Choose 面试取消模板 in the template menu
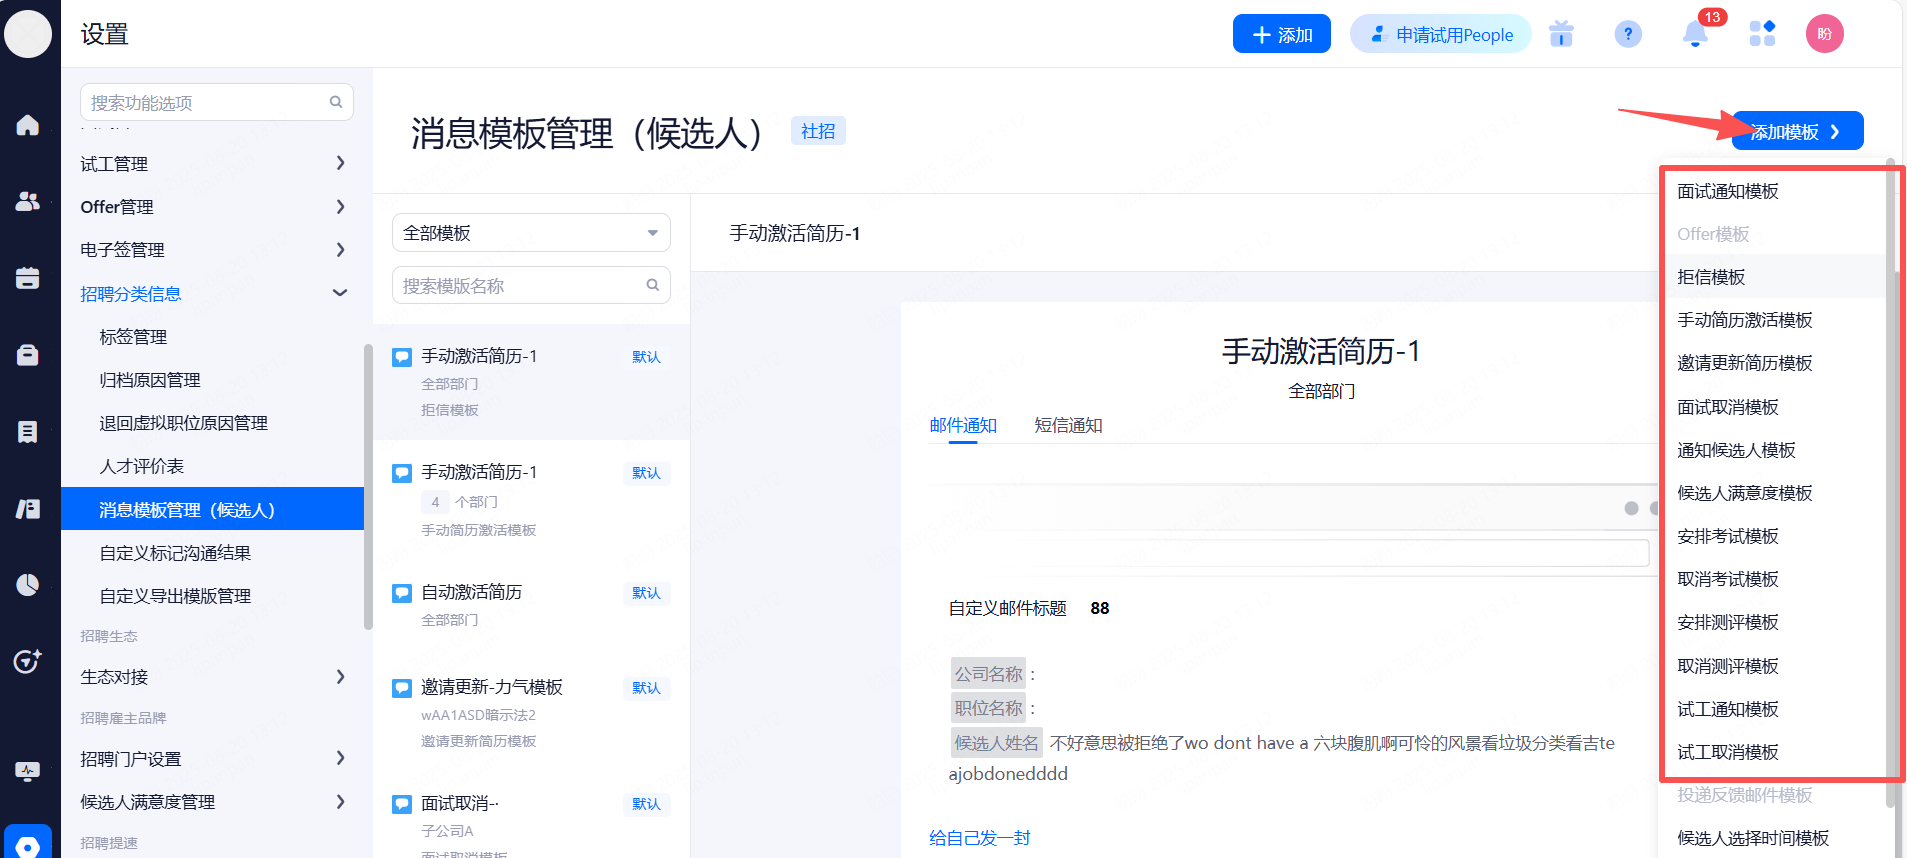Image resolution: width=1907 pixels, height=858 pixels. [1728, 407]
